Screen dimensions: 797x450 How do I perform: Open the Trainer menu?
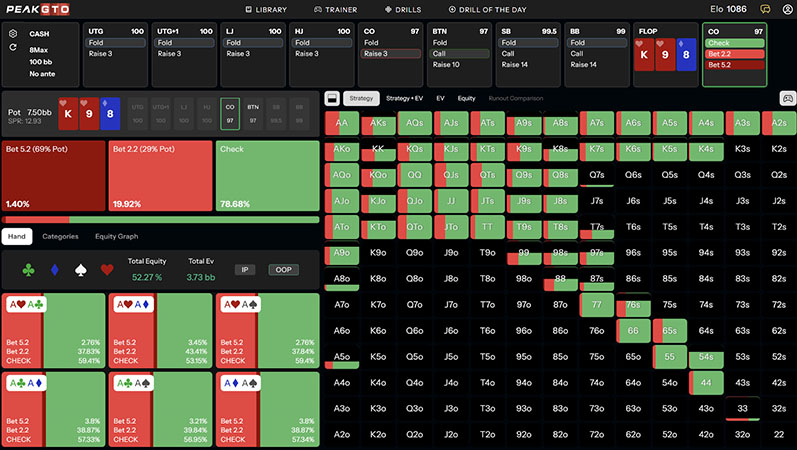pos(336,9)
